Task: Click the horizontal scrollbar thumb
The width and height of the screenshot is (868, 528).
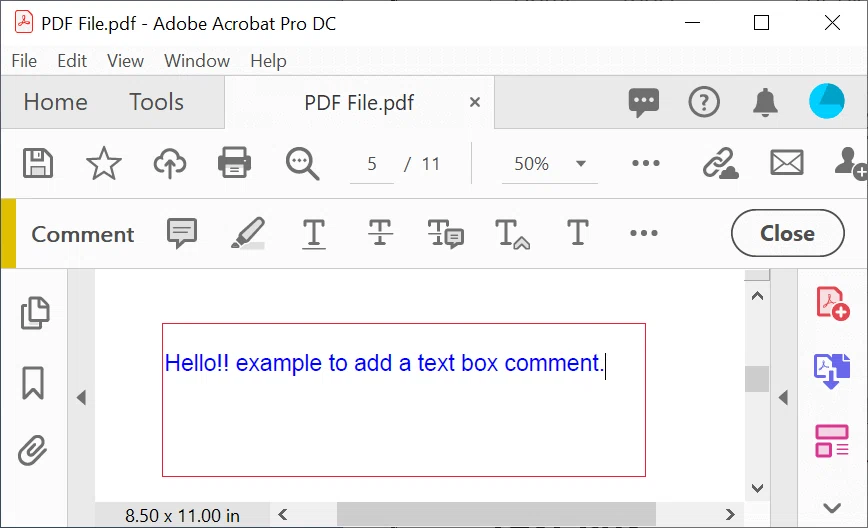Action: [x=497, y=515]
